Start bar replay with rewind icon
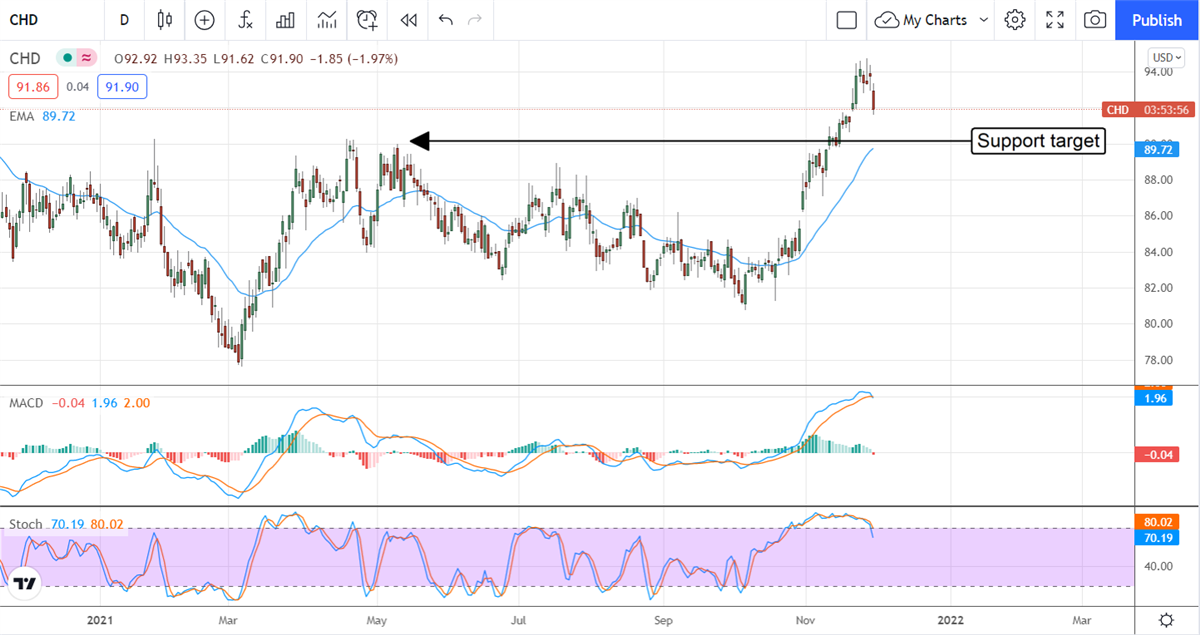1200x635 pixels. pos(408,20)
